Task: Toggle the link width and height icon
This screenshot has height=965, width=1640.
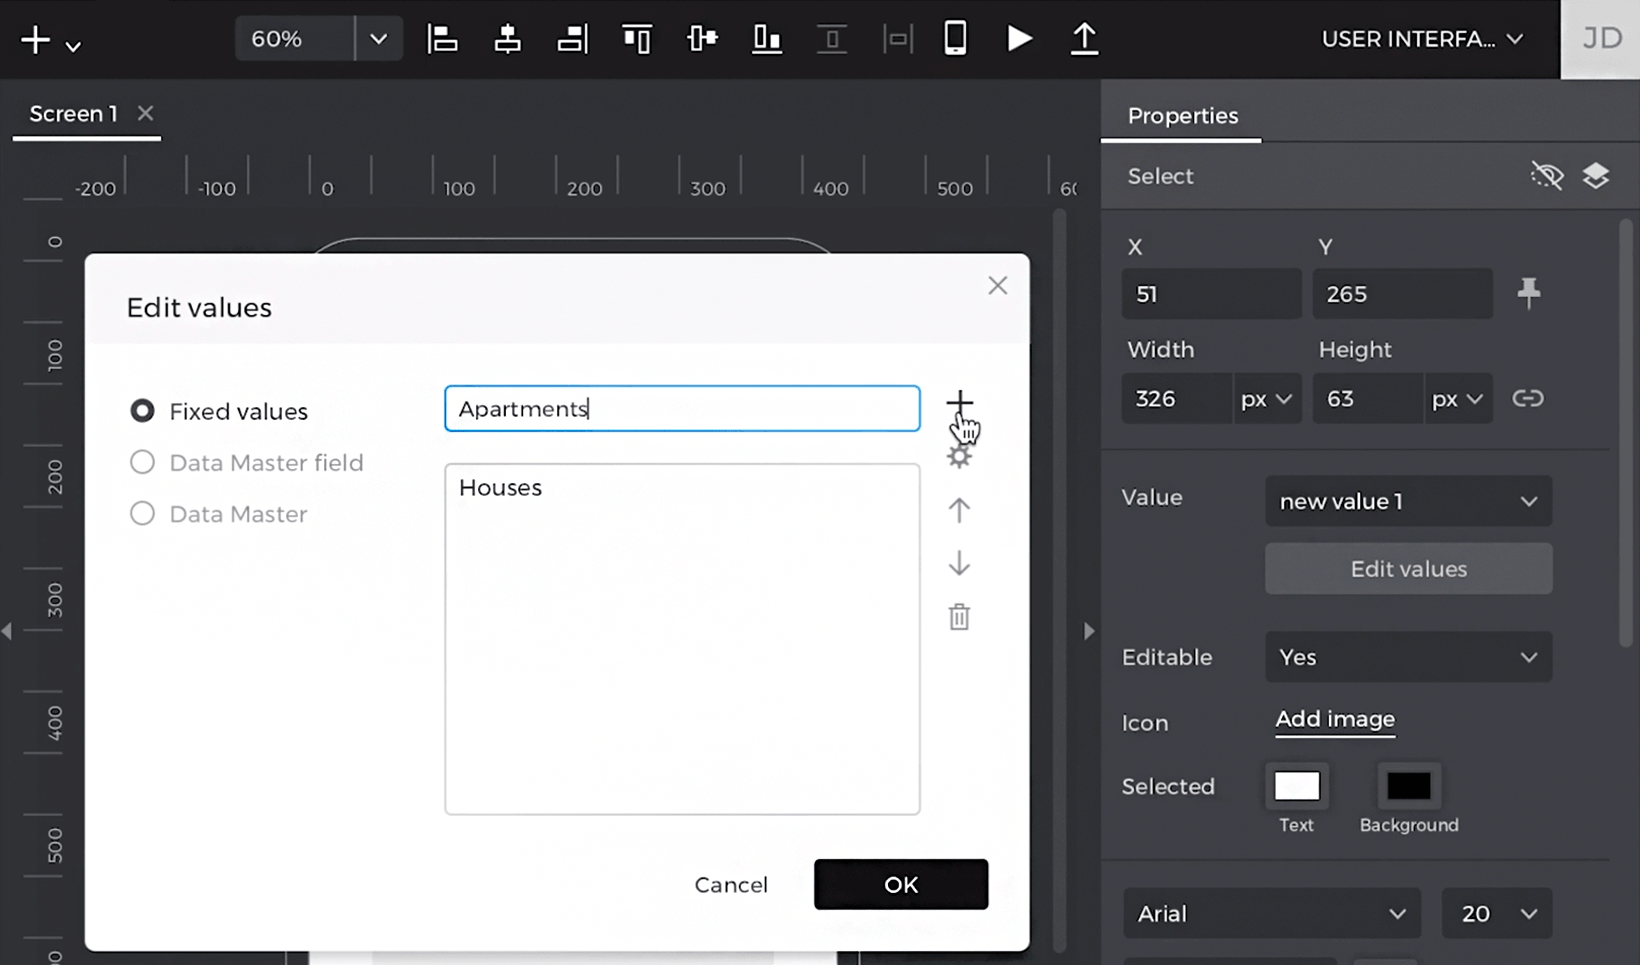Action: coord(1528,398)
